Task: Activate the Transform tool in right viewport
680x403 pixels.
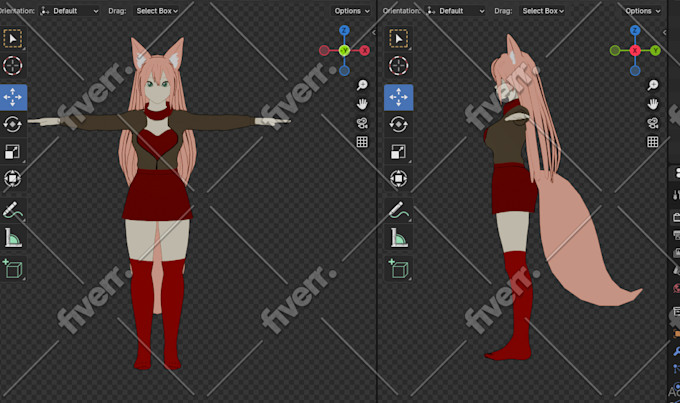Action: (x=399, y=179)
